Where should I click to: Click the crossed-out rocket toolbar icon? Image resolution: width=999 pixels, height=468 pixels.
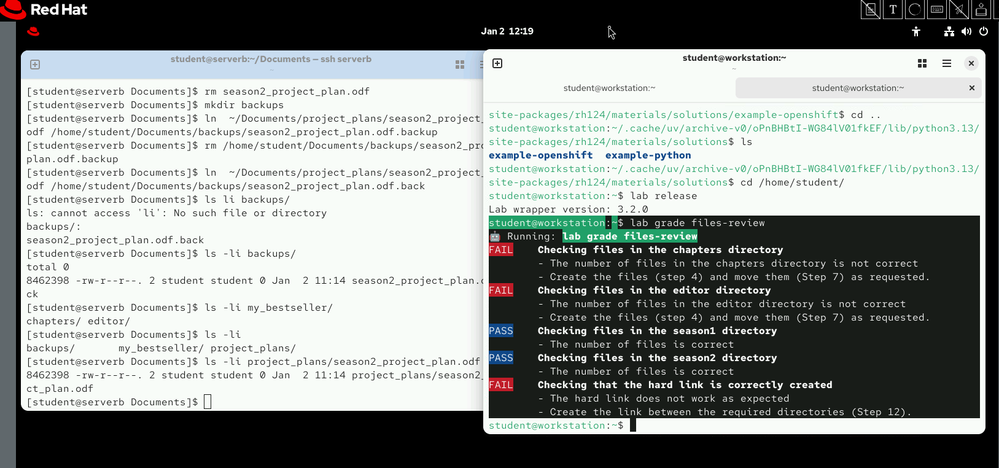click(x=958, y=10)
